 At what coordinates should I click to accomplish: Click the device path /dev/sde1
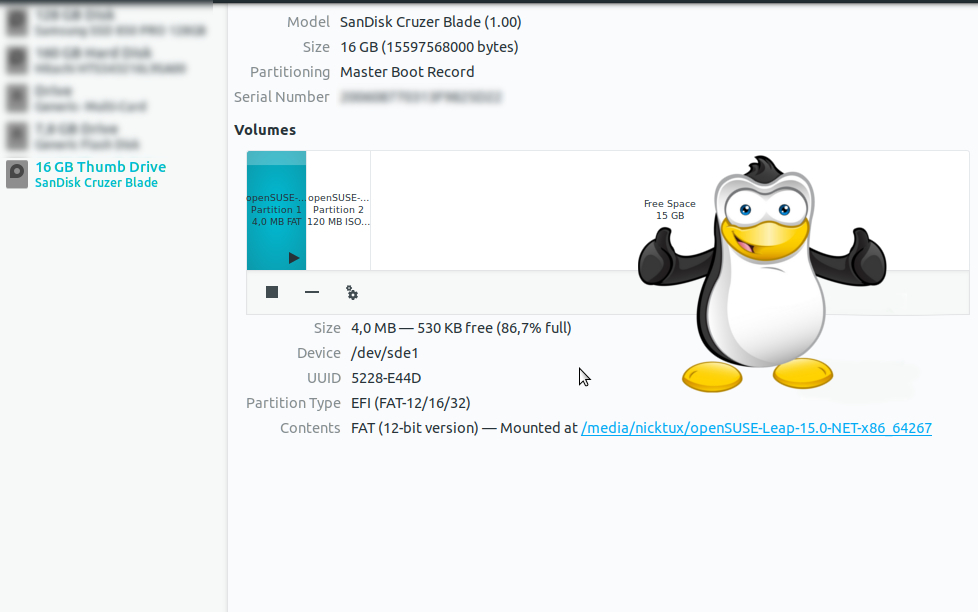(x=386, y=353)
